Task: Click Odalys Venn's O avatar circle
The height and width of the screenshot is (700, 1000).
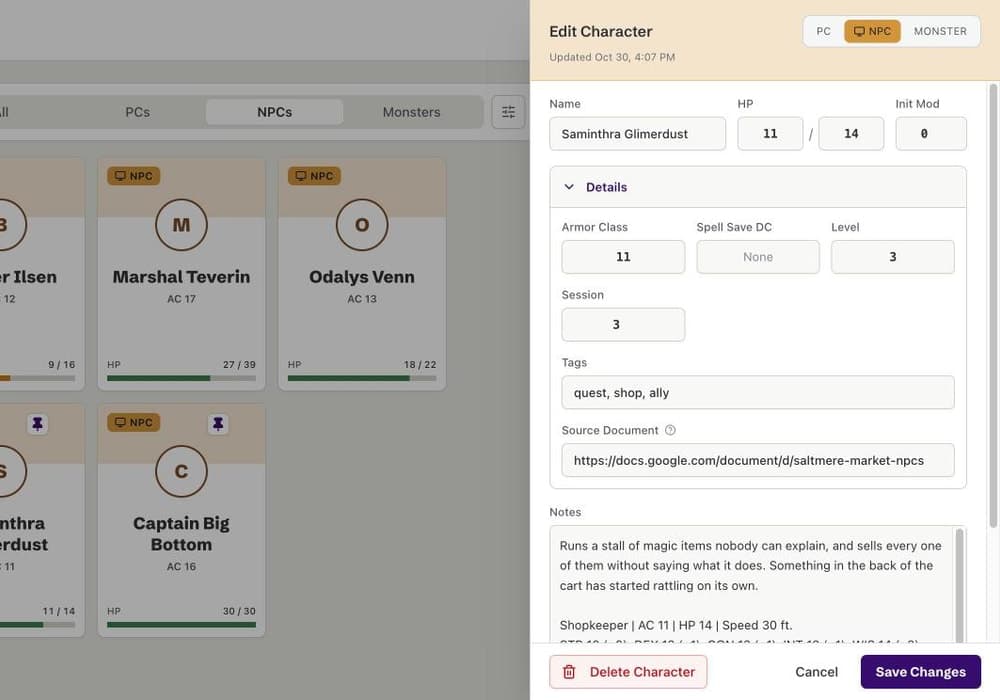Action: (x=362, y=224)
